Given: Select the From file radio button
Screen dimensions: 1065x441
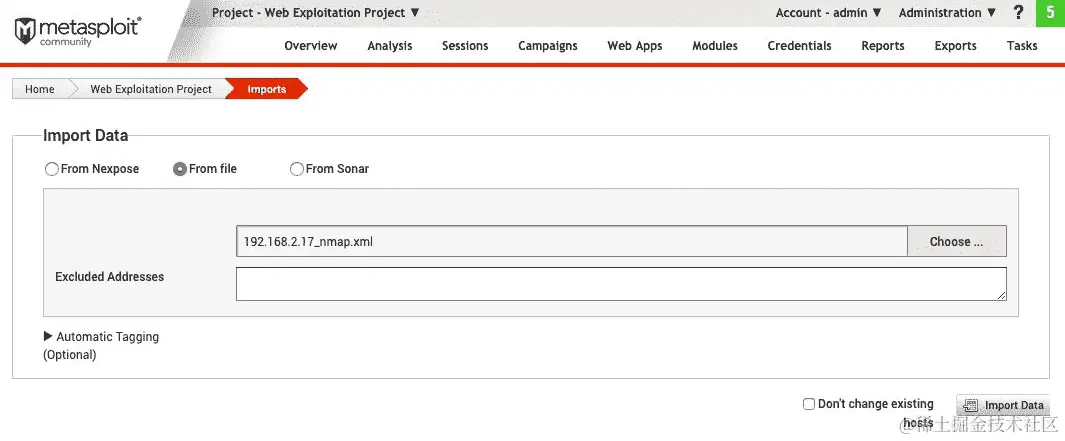Looking at the screenshot, I should (180, 169).
